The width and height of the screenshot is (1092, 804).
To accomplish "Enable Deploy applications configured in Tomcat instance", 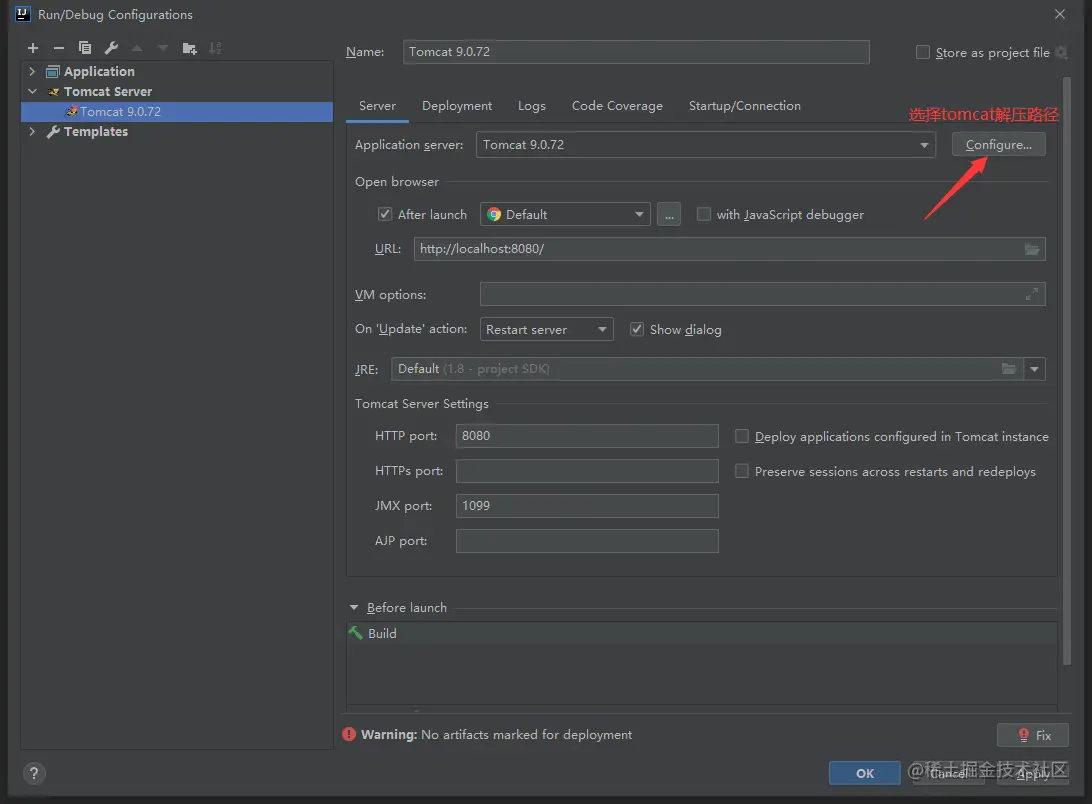I will coord(742,436).
